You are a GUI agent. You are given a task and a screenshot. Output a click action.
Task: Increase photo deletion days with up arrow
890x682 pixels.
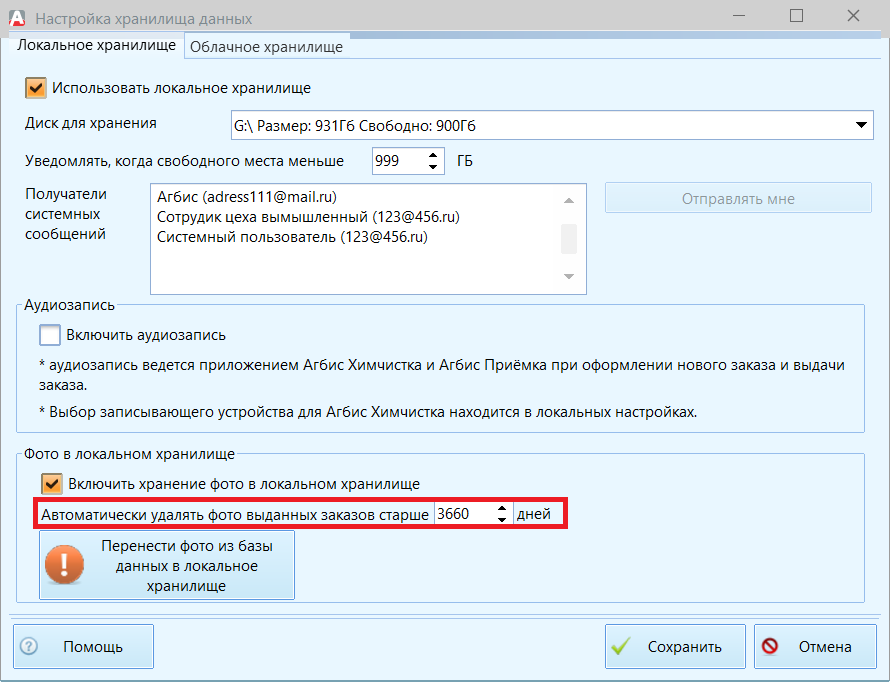[x=502, y=509]
